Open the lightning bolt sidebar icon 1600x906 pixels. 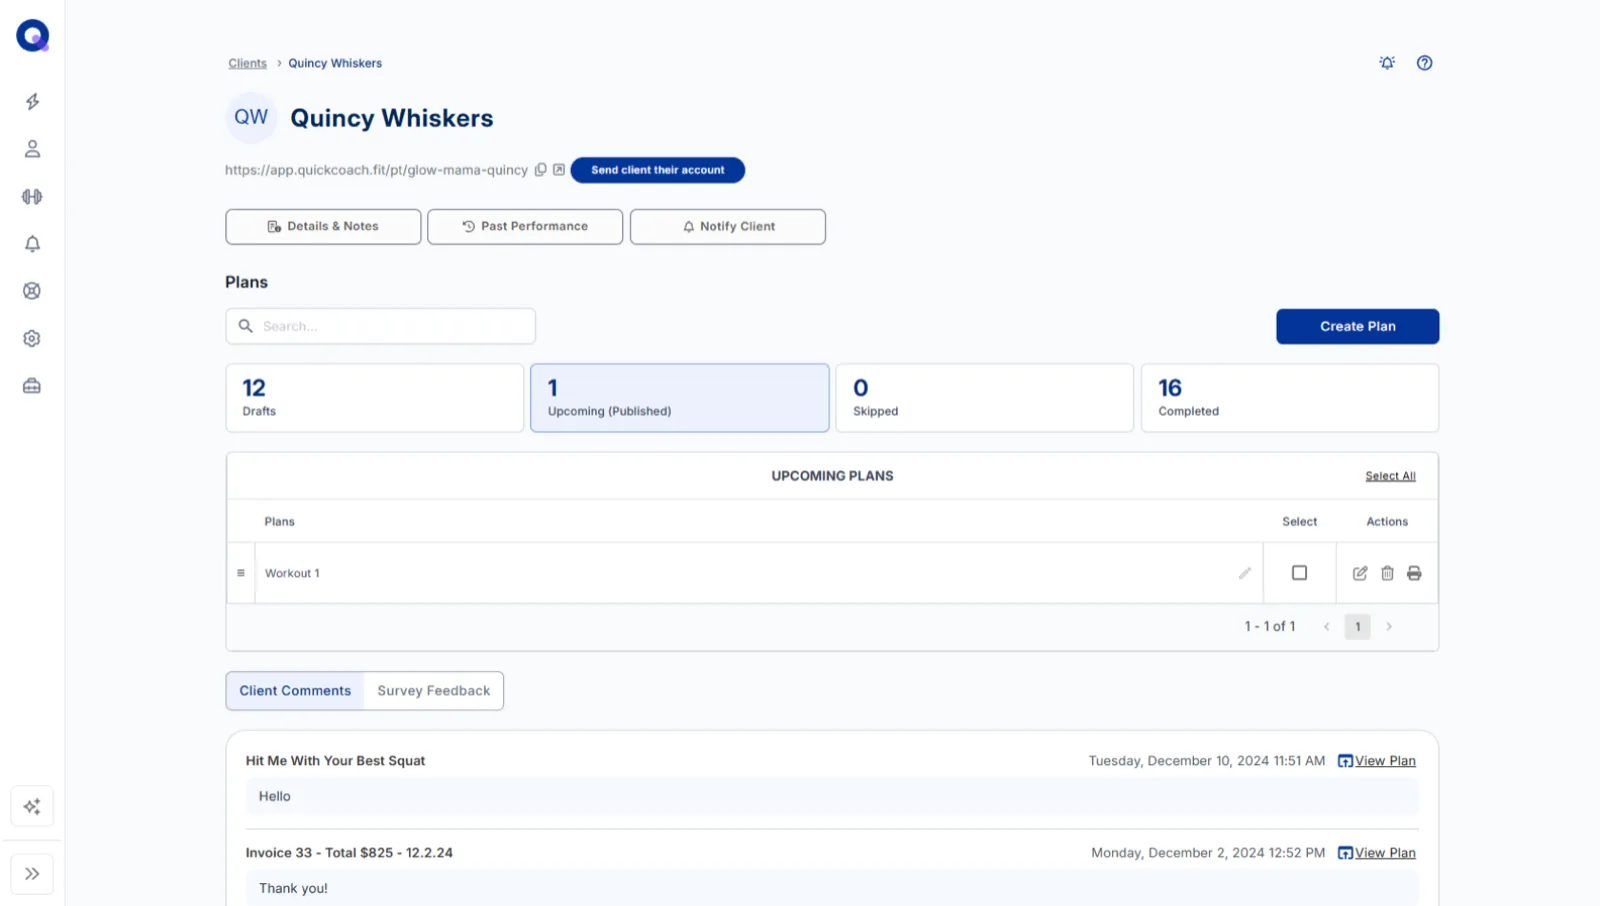[x=32, y=102]
